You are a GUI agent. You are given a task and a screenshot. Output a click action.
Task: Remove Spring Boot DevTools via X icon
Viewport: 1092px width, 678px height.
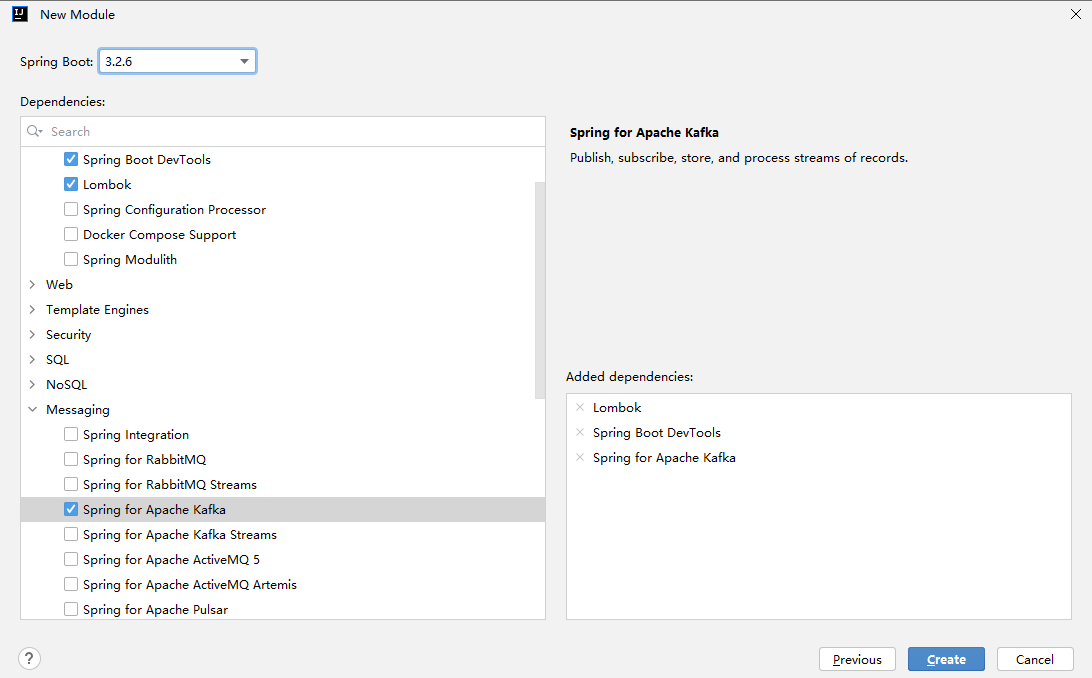point(580,433)
